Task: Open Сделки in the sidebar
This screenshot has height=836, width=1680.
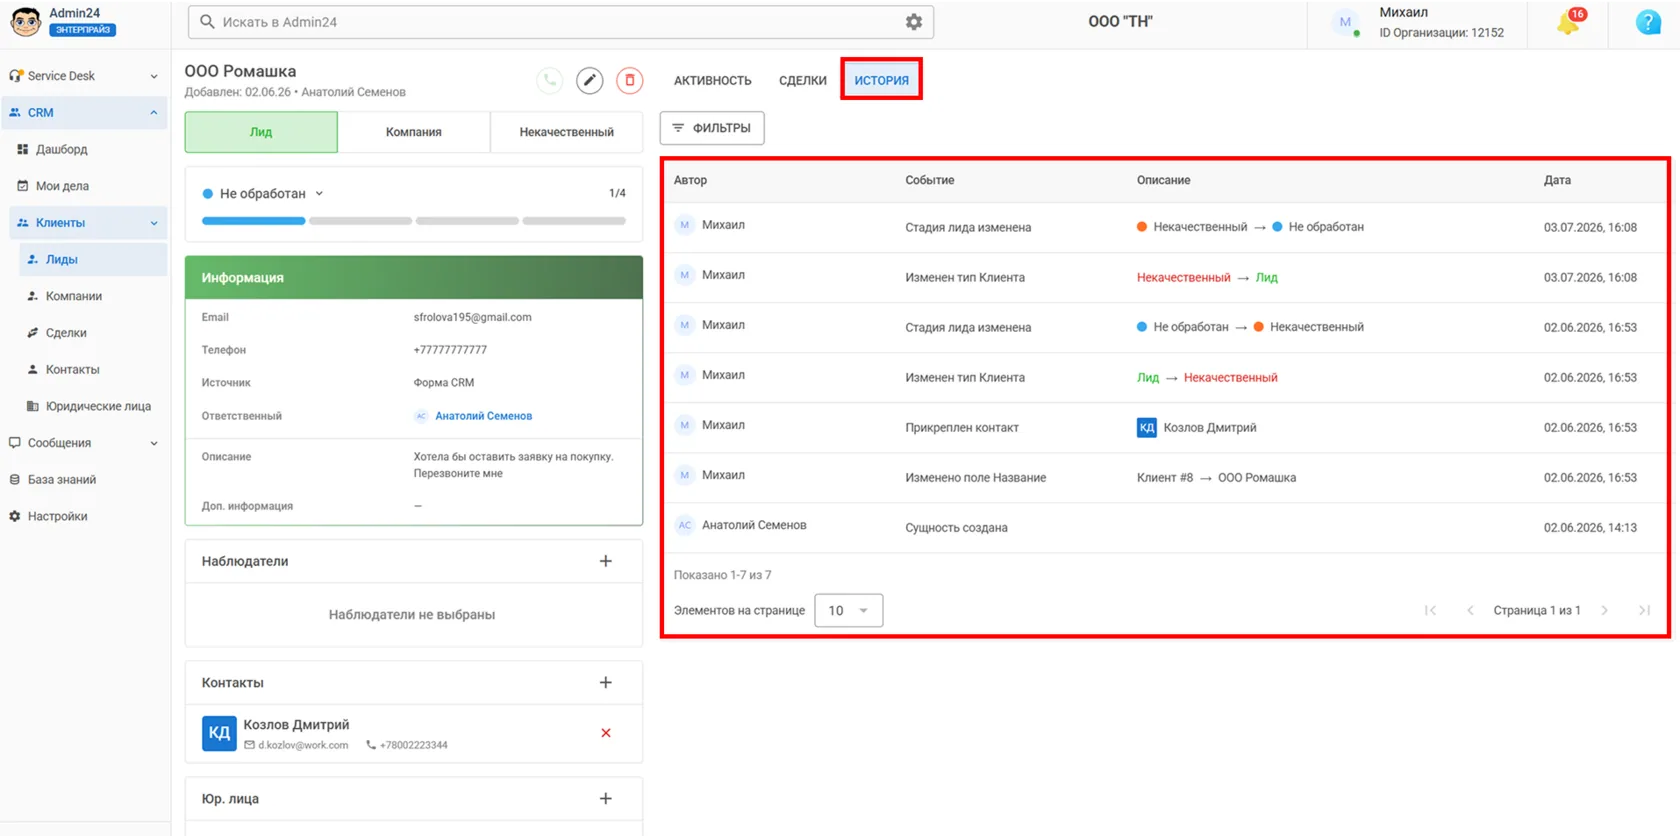Action: [x=66, y=333]
